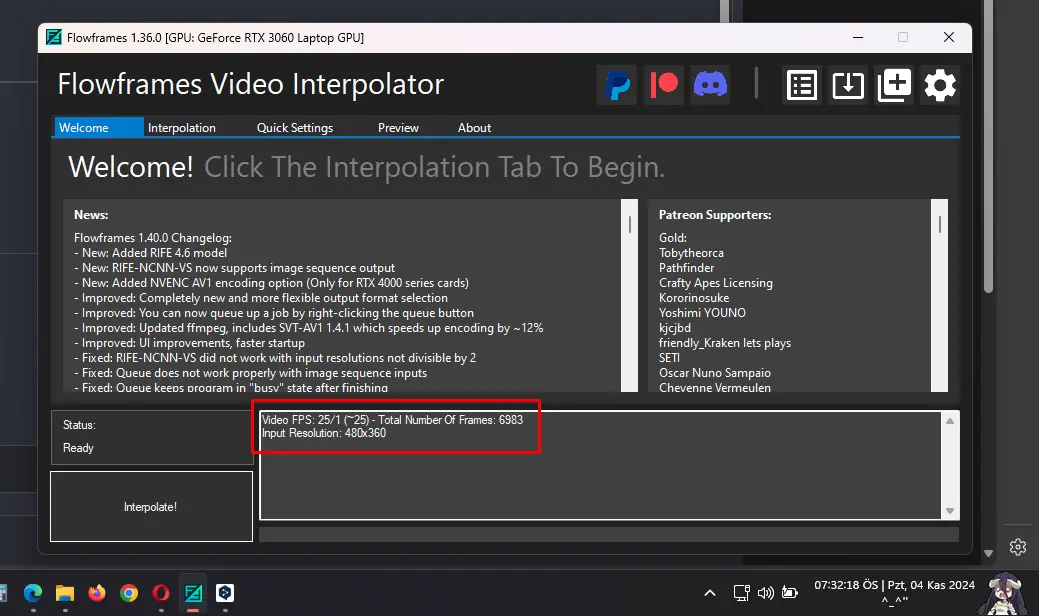1039x616 pixels.
Task: Click the 'Patreon Supporters:' heading
Action: coord(715,215)
